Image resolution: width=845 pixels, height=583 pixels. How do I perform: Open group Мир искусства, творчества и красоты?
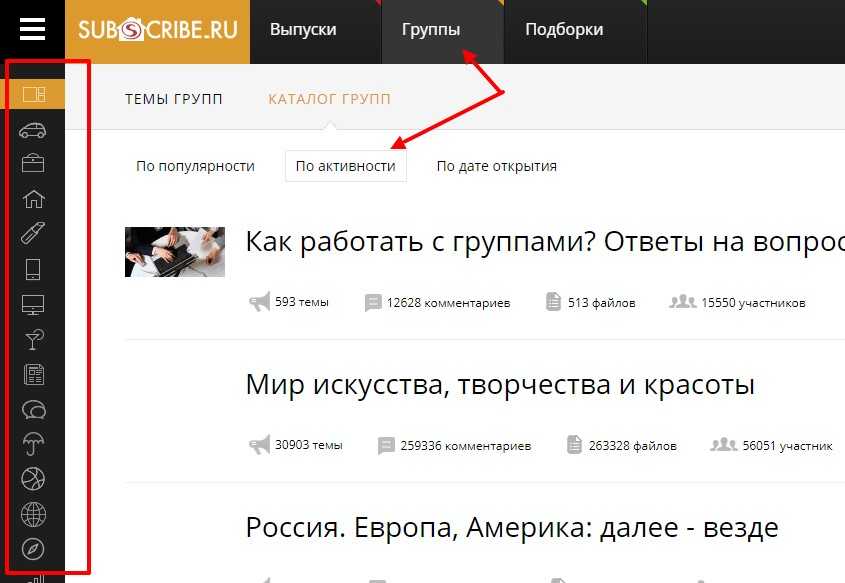[499, 385]
